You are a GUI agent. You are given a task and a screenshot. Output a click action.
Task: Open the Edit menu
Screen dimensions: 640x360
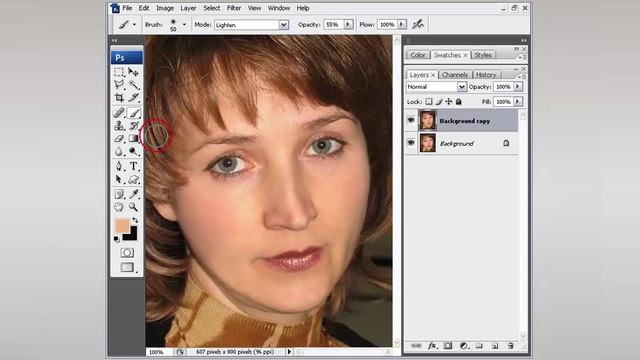144,8
